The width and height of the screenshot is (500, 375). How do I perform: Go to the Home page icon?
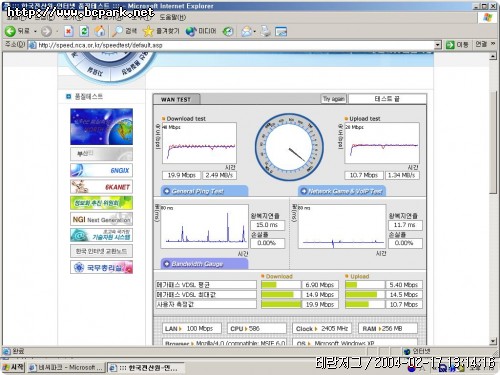pos(100,31)
